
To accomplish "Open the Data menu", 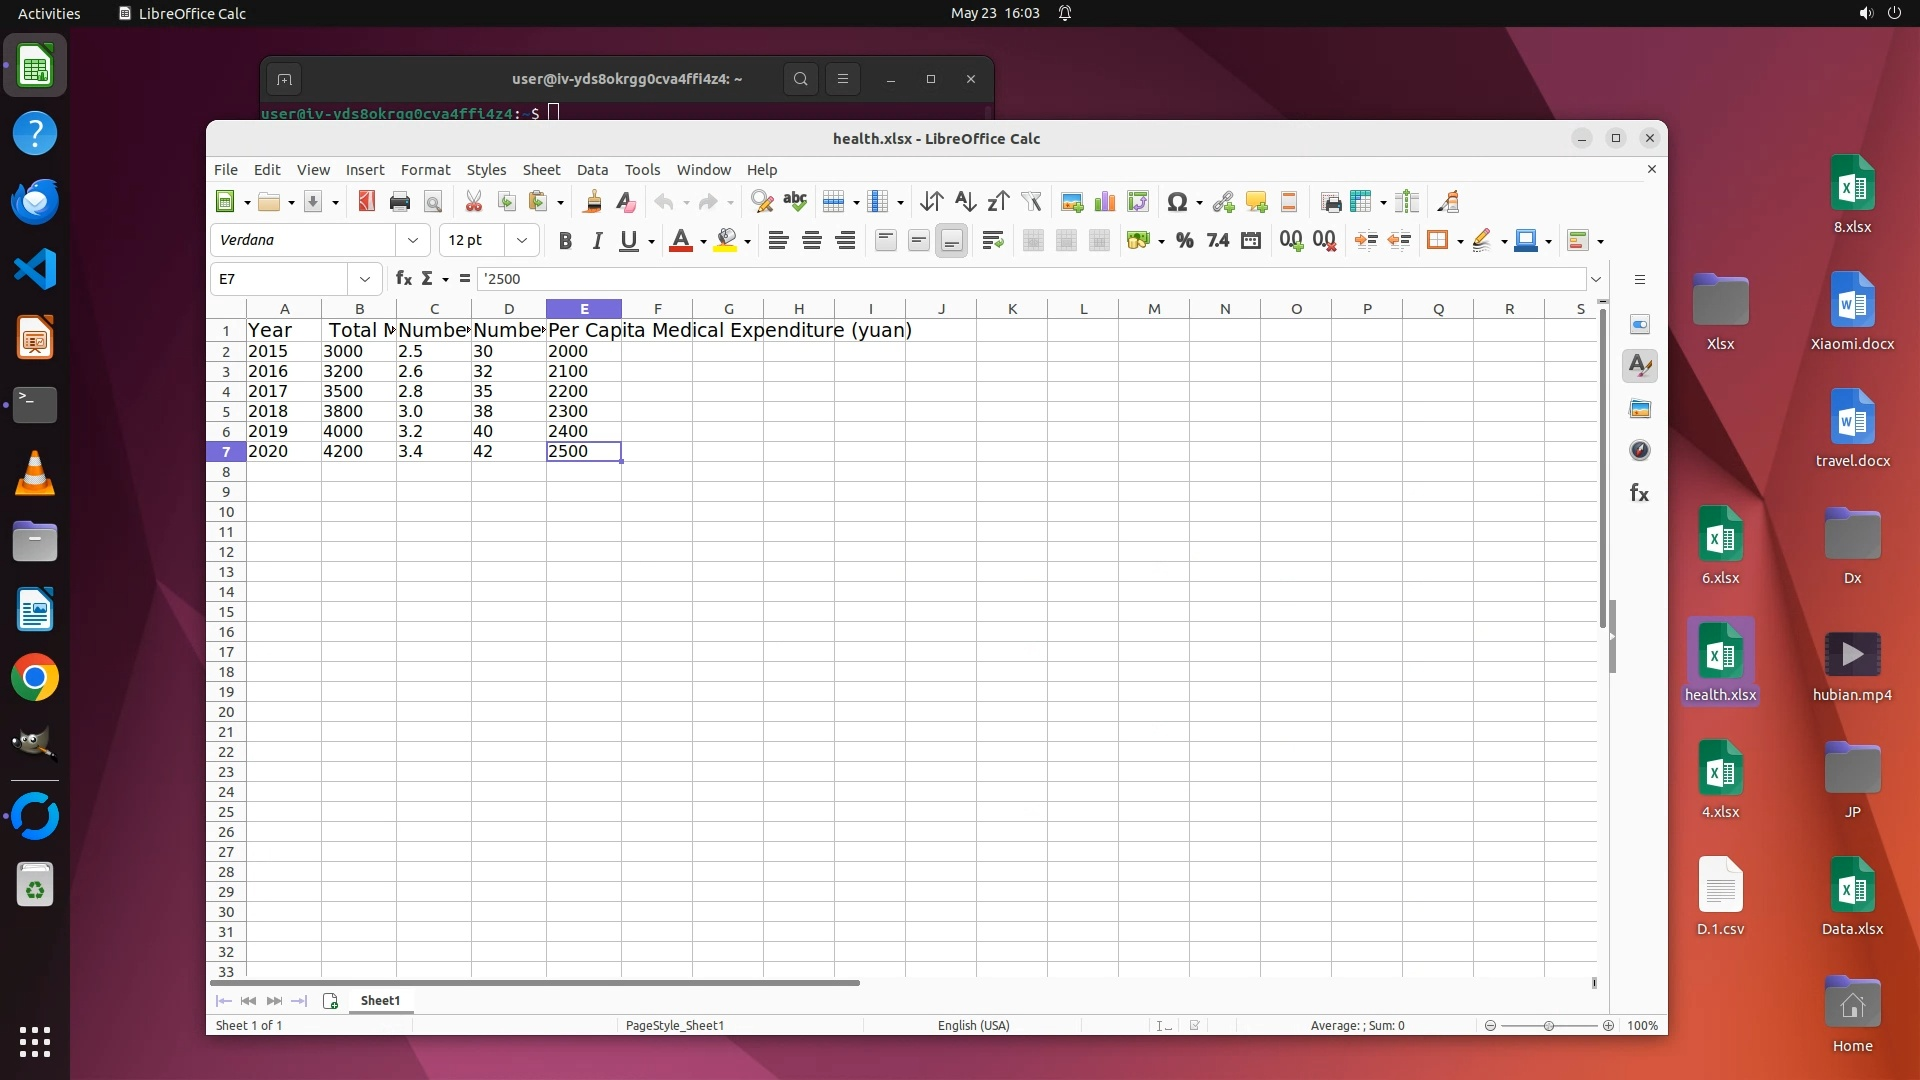I will [x=592, y=170].
